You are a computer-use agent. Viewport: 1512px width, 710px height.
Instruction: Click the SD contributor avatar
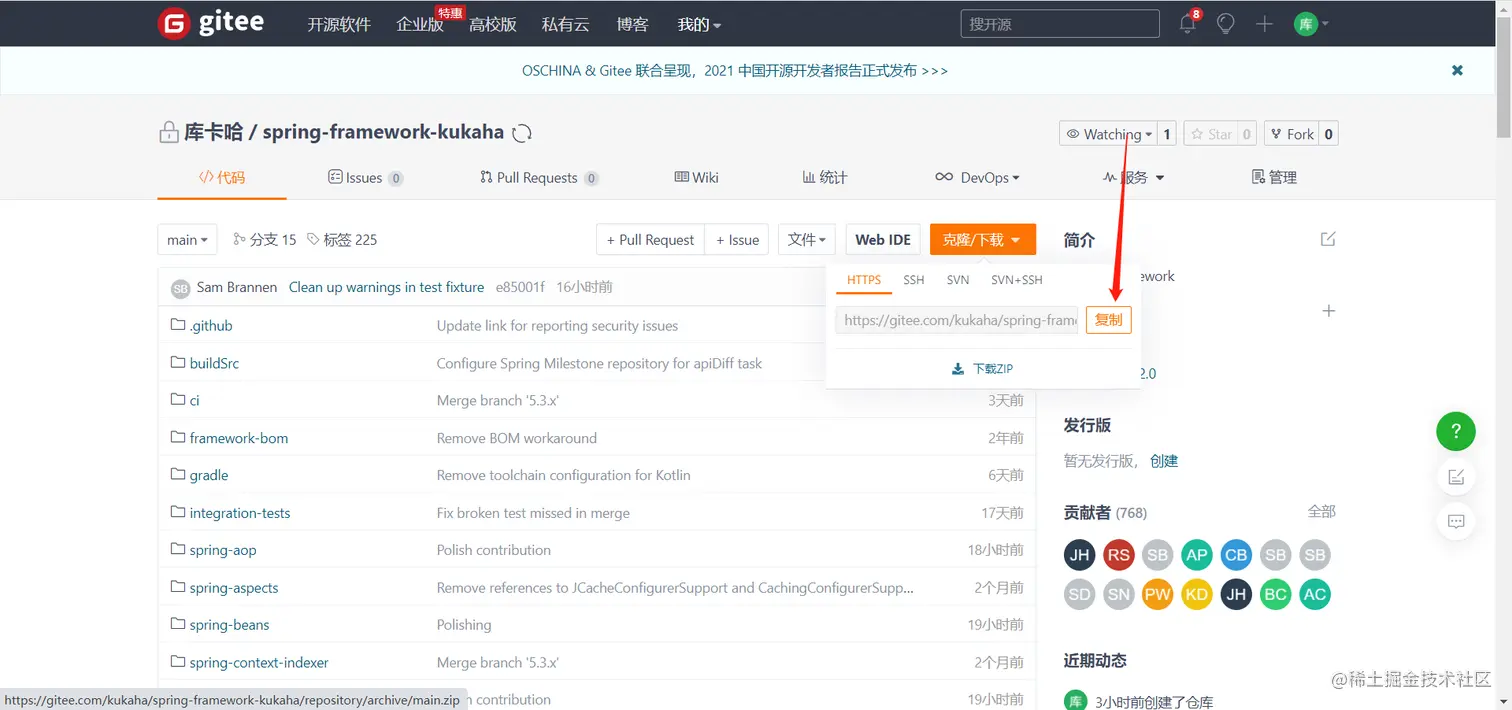[x=1079, y=594]
